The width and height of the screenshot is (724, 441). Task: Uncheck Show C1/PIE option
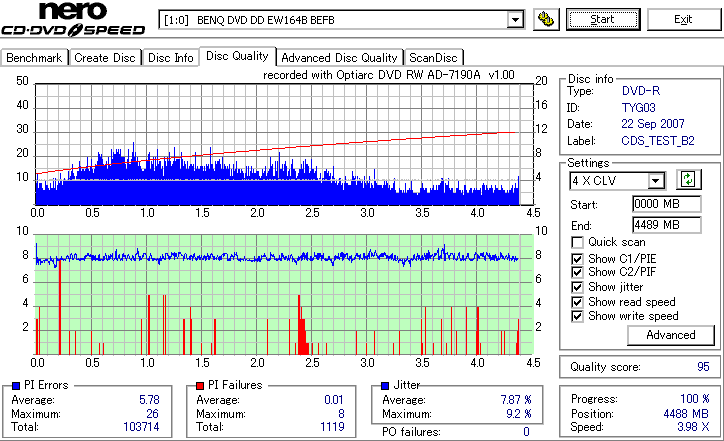point(577,259)
